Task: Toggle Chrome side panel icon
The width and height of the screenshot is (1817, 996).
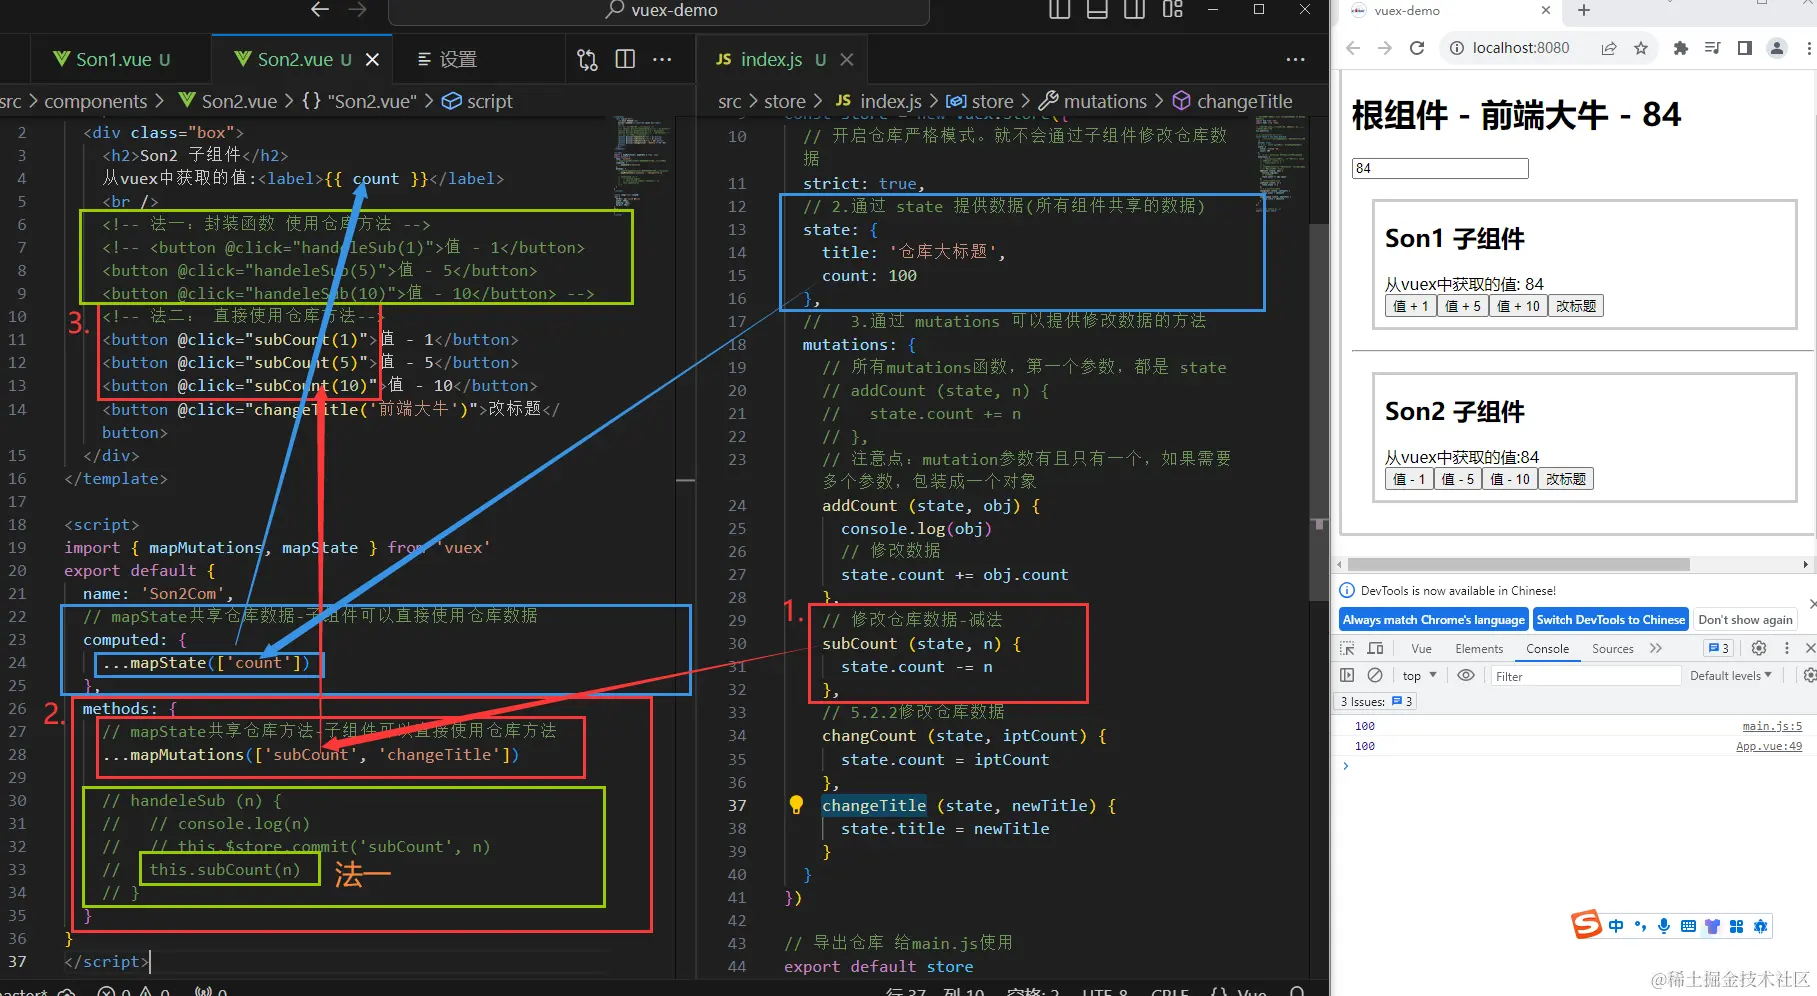Action: tap(1745, 48)
